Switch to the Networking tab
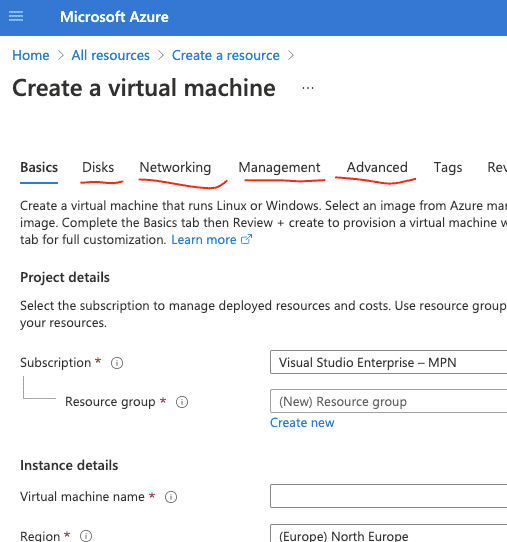This screenshot has width=507, height=542. tap(175, 168)
